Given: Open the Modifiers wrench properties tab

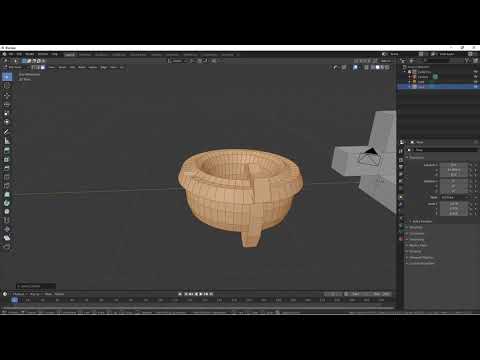Looking at the screenshot, I should click(x=401, y=204).
